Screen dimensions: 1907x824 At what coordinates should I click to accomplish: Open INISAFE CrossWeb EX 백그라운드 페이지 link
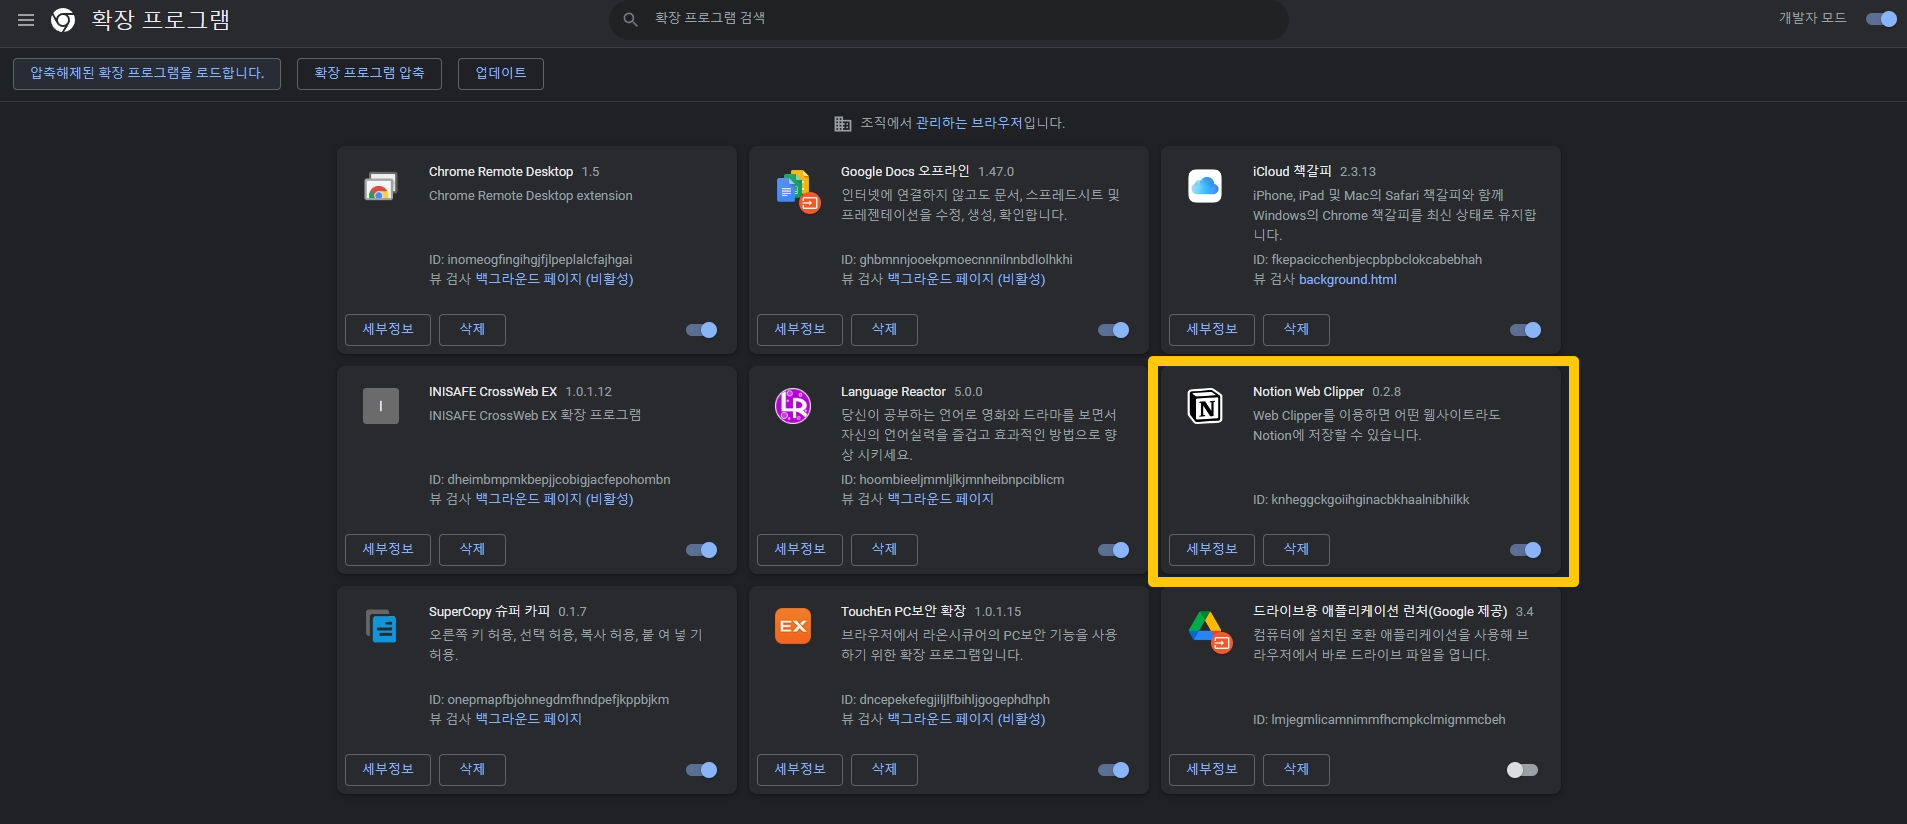click(x=554, y=499)
